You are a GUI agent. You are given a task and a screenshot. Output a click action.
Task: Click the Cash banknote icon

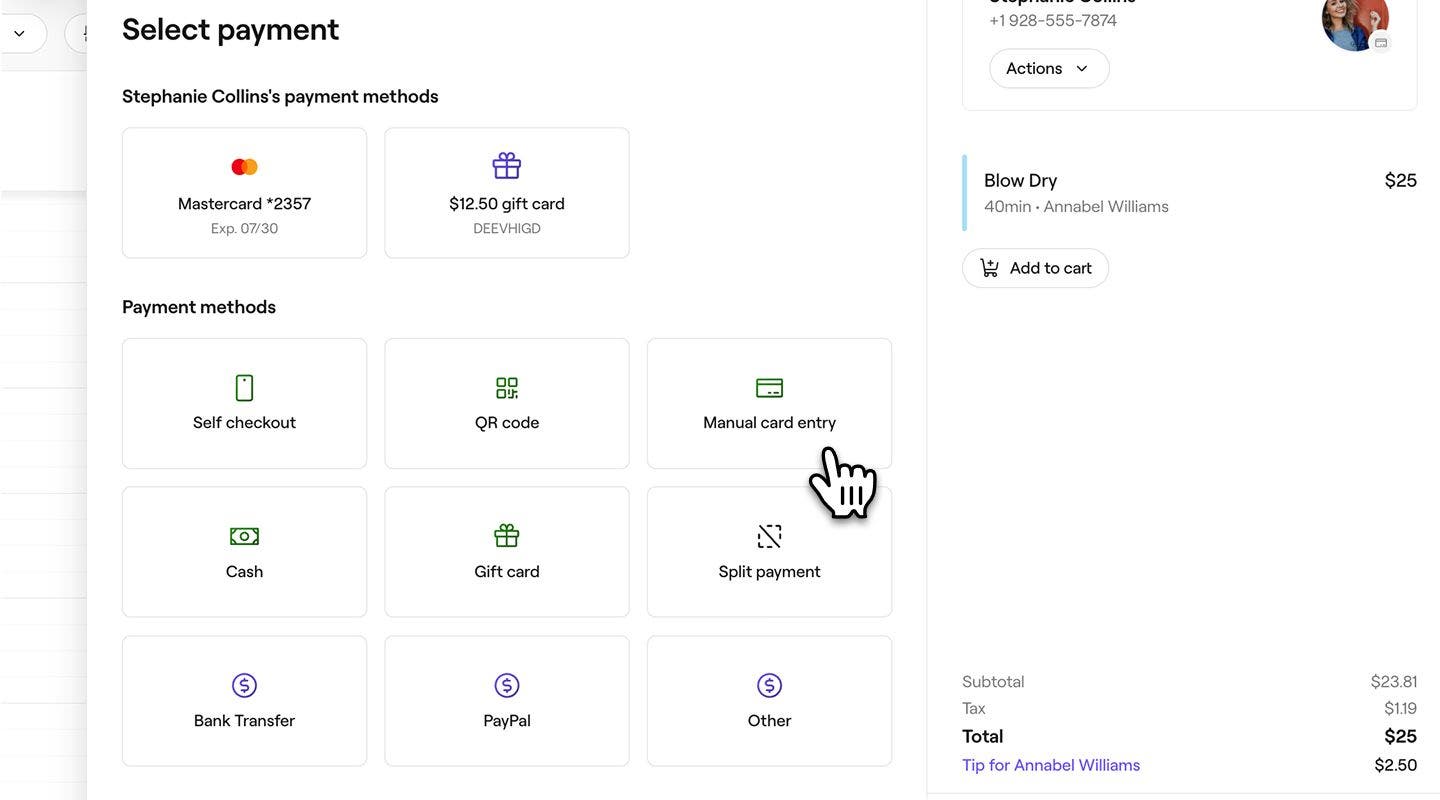click(x=244, y=537)
